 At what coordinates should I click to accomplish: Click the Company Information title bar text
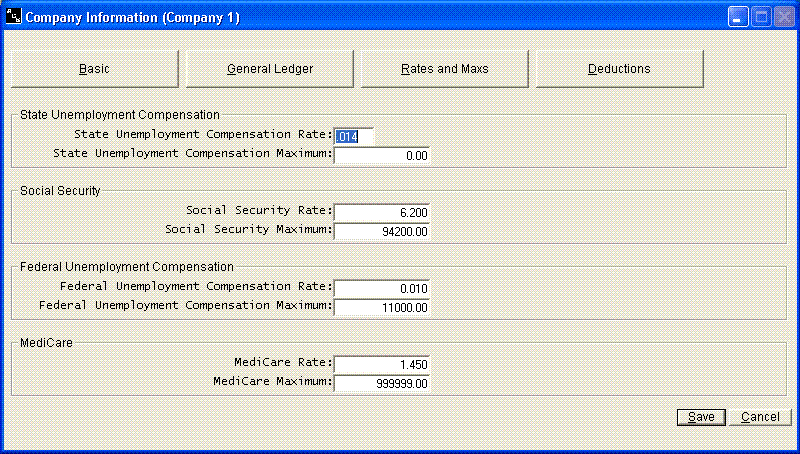[x=131, y=17]
